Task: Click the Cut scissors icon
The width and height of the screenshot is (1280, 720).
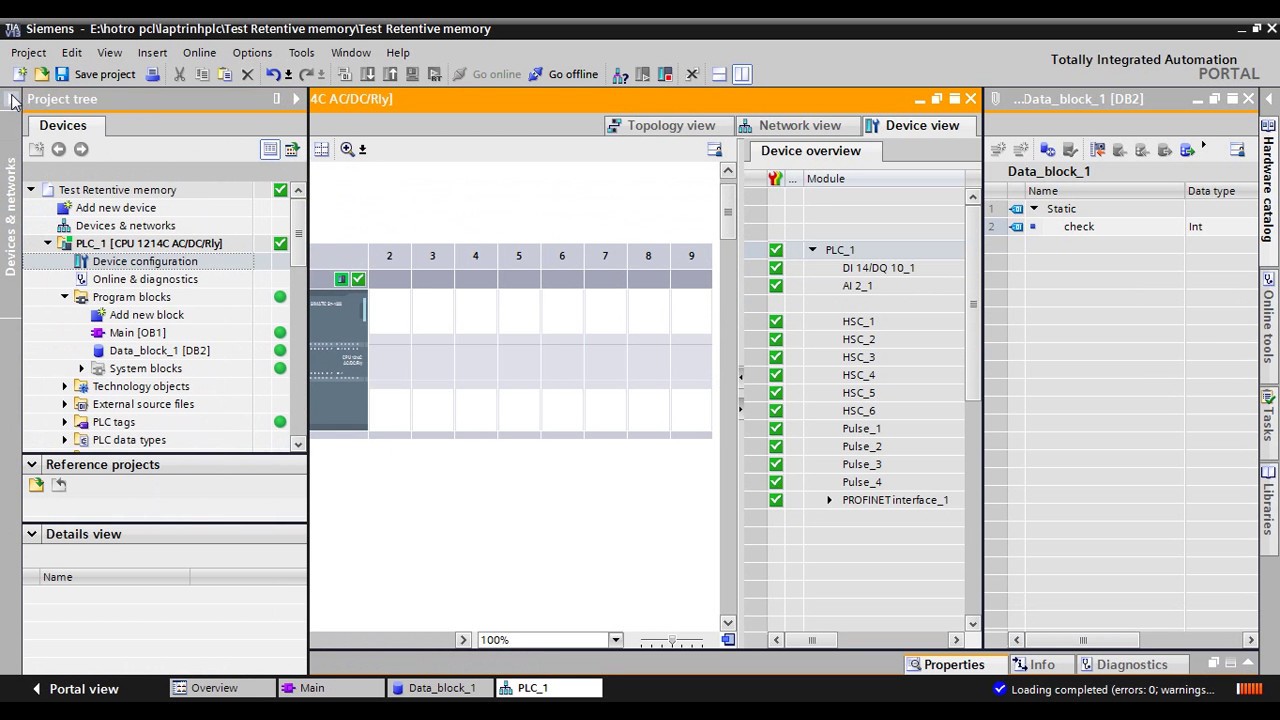Action: click(180, 74)
